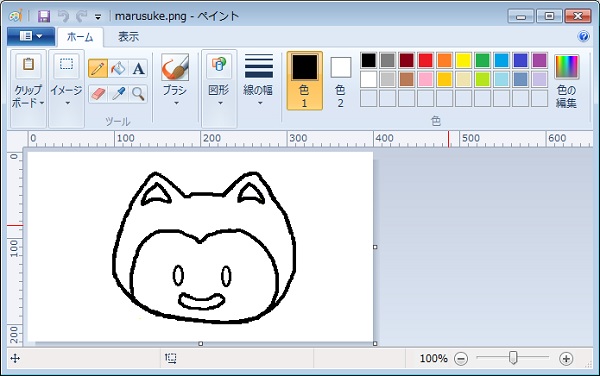Pick the indigo color swatch
The width and height of the screenshot is (600, 376).
click(520, 60)
